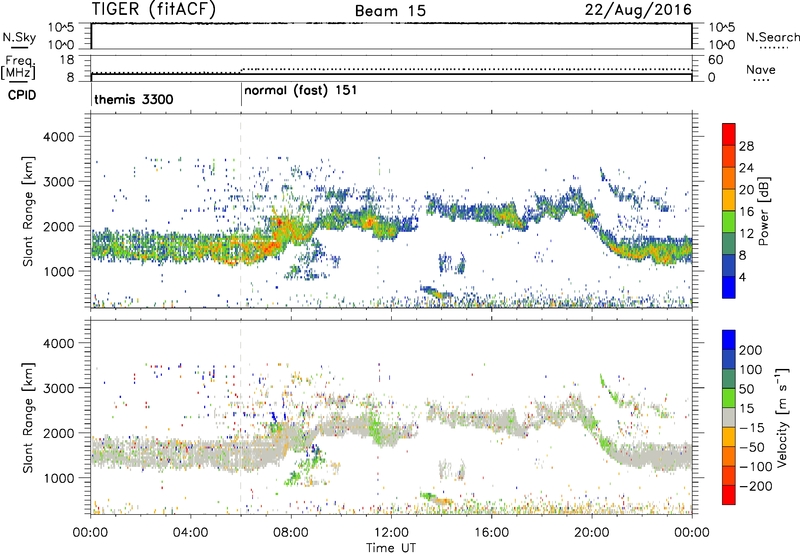Click the 'Nave' legend label

coord(761,69)
